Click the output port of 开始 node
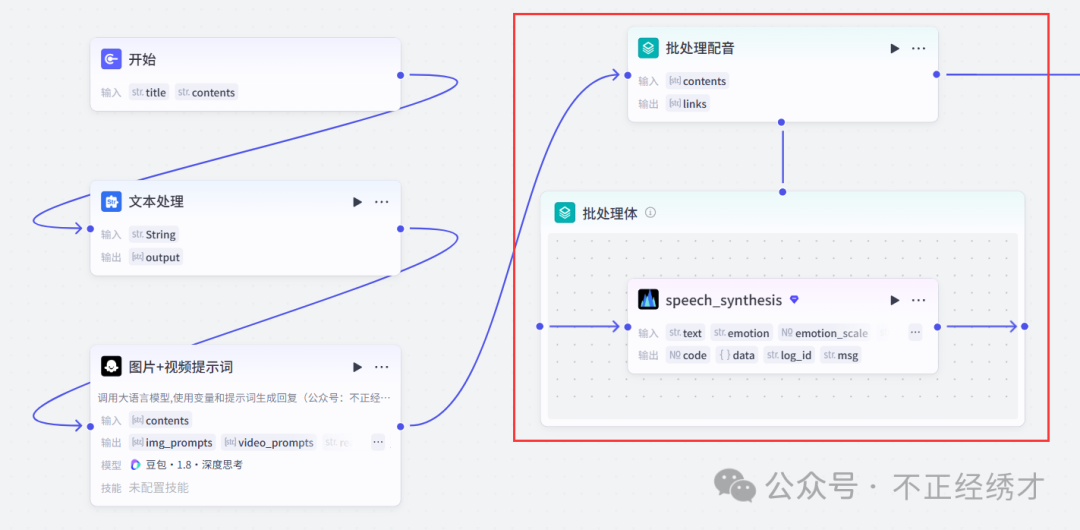Image resolution: width=1080 pixels, height=530 pixels. click(400, 74)
